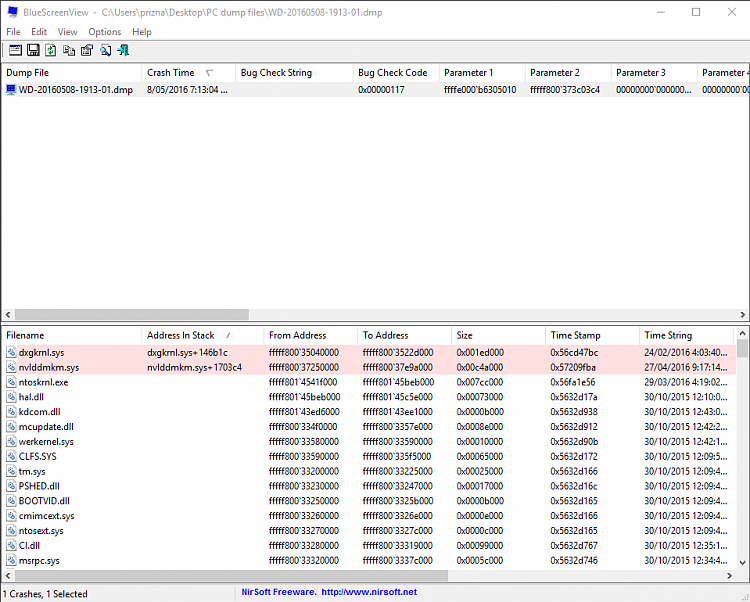Open Properties toolbar icon
The width and height of the screenshot is (750, 602).
[87, 50]
